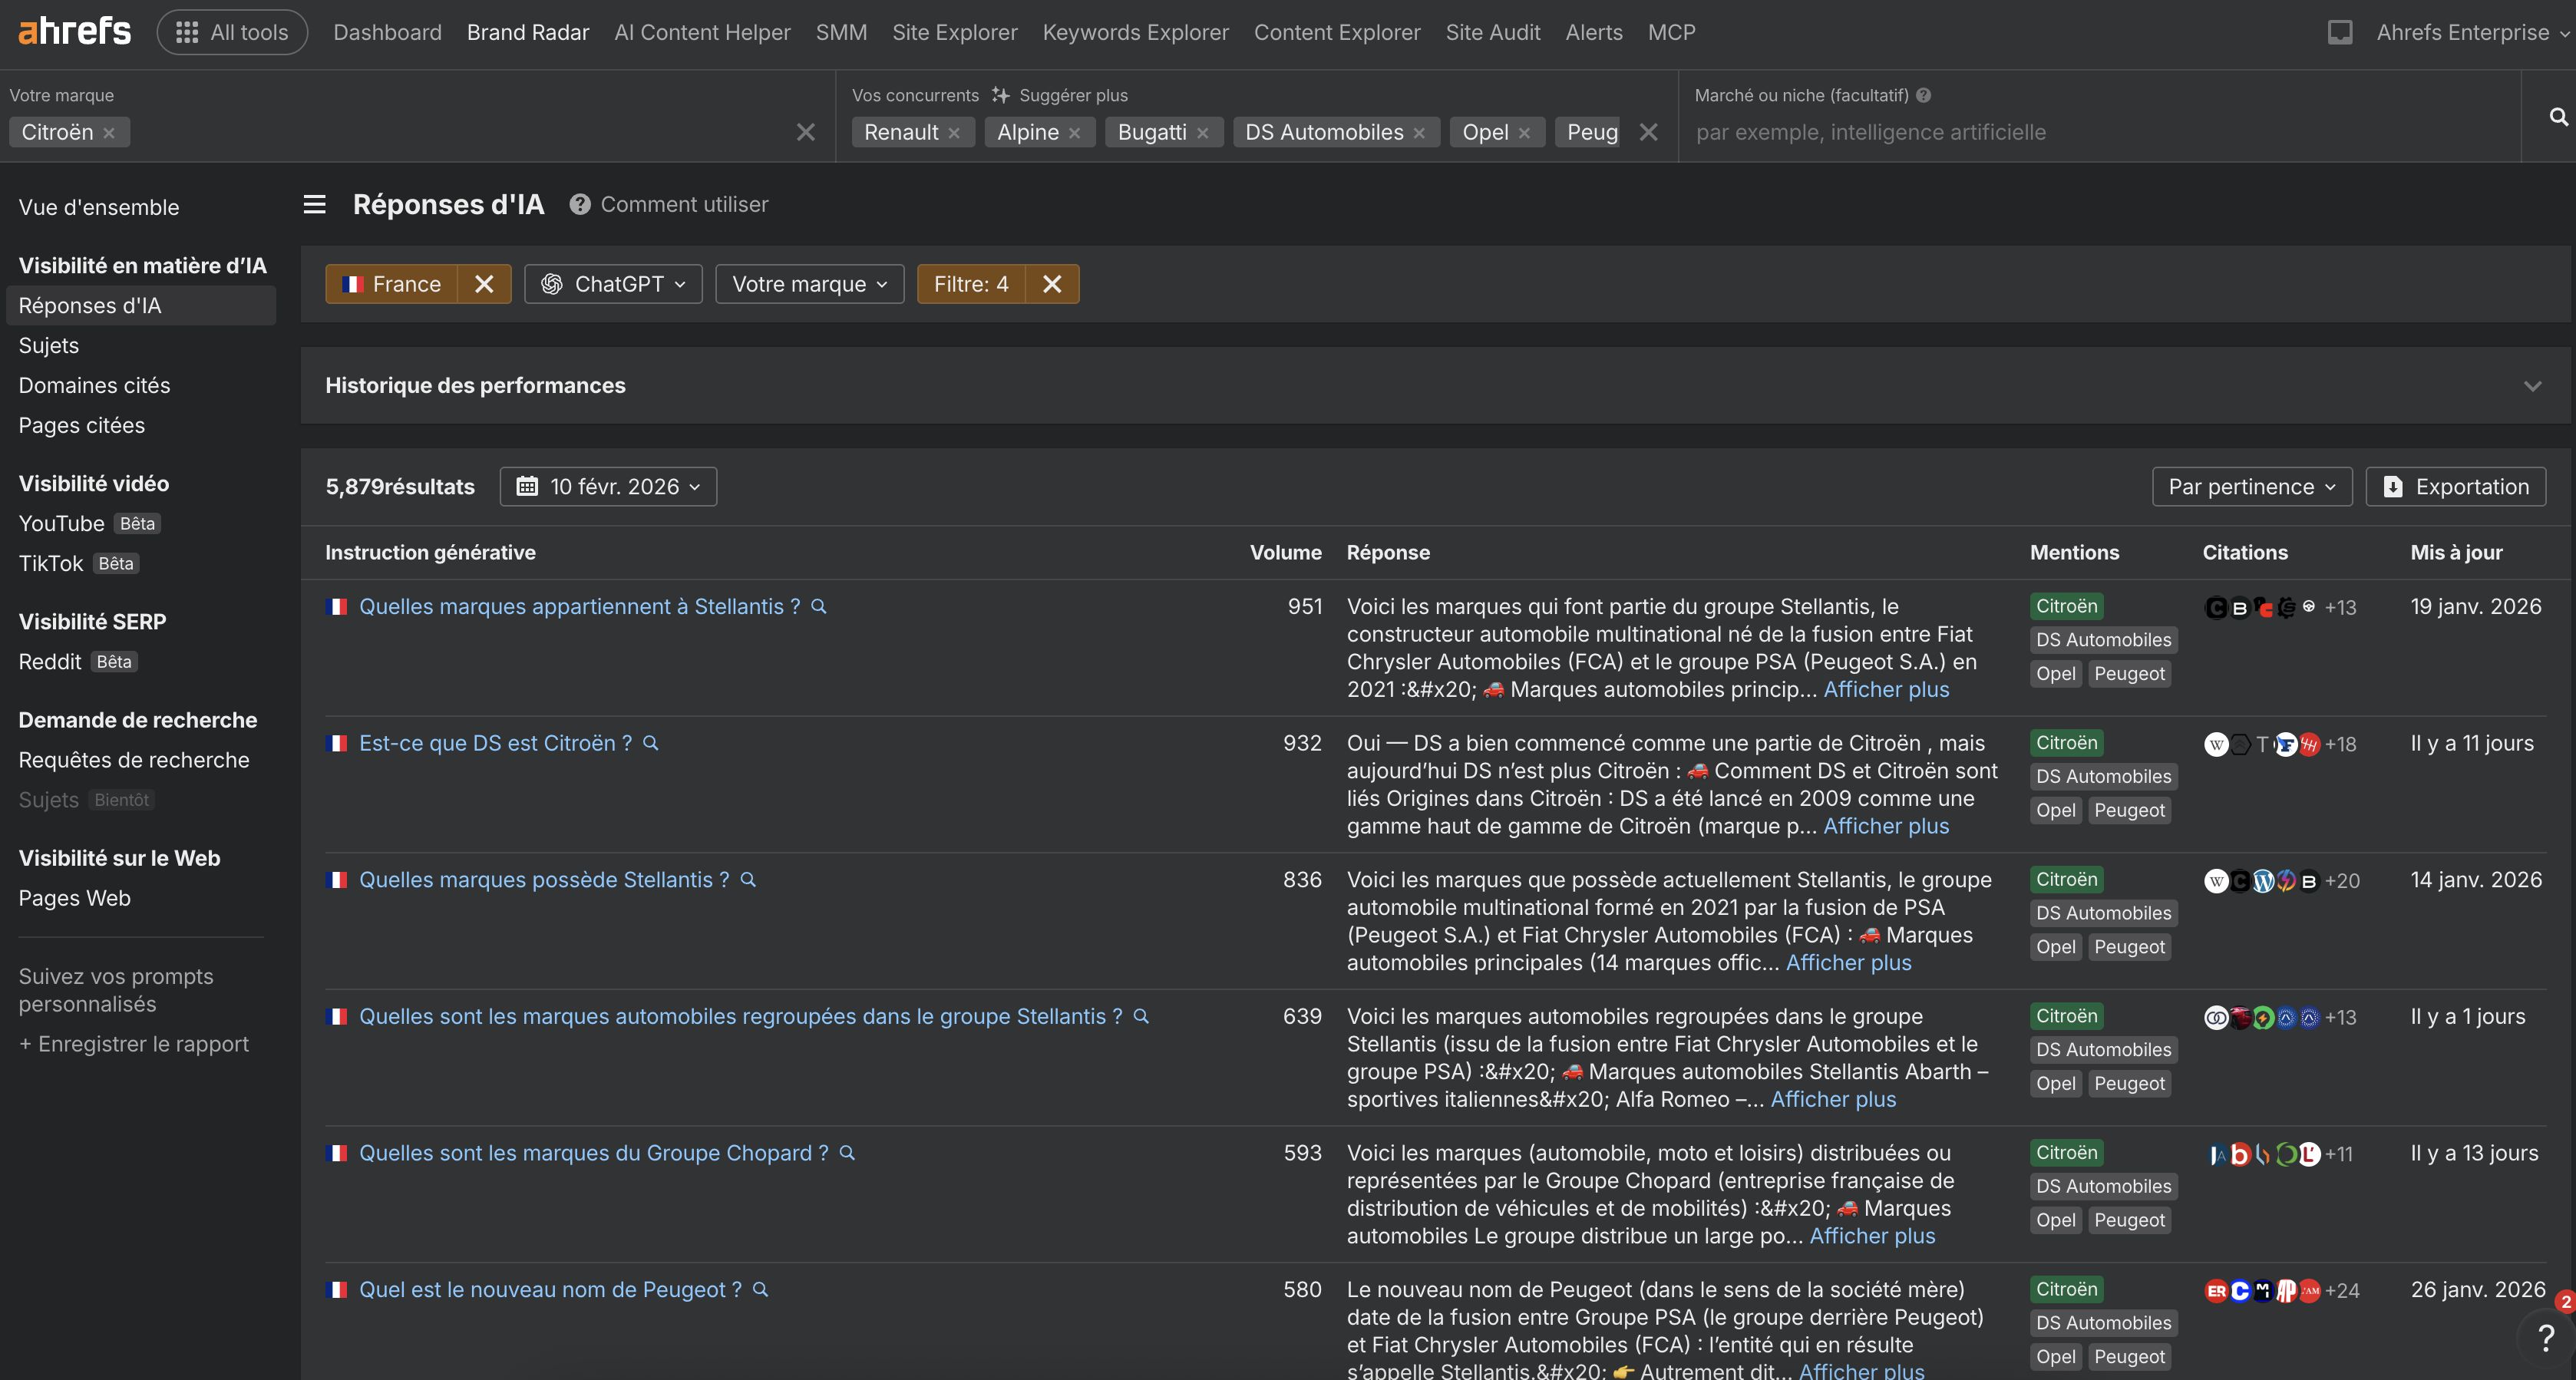Viewport: 2576px width, 1380px height.
Task: Click the calendar icon on the date selector
Action: (529, 486)
